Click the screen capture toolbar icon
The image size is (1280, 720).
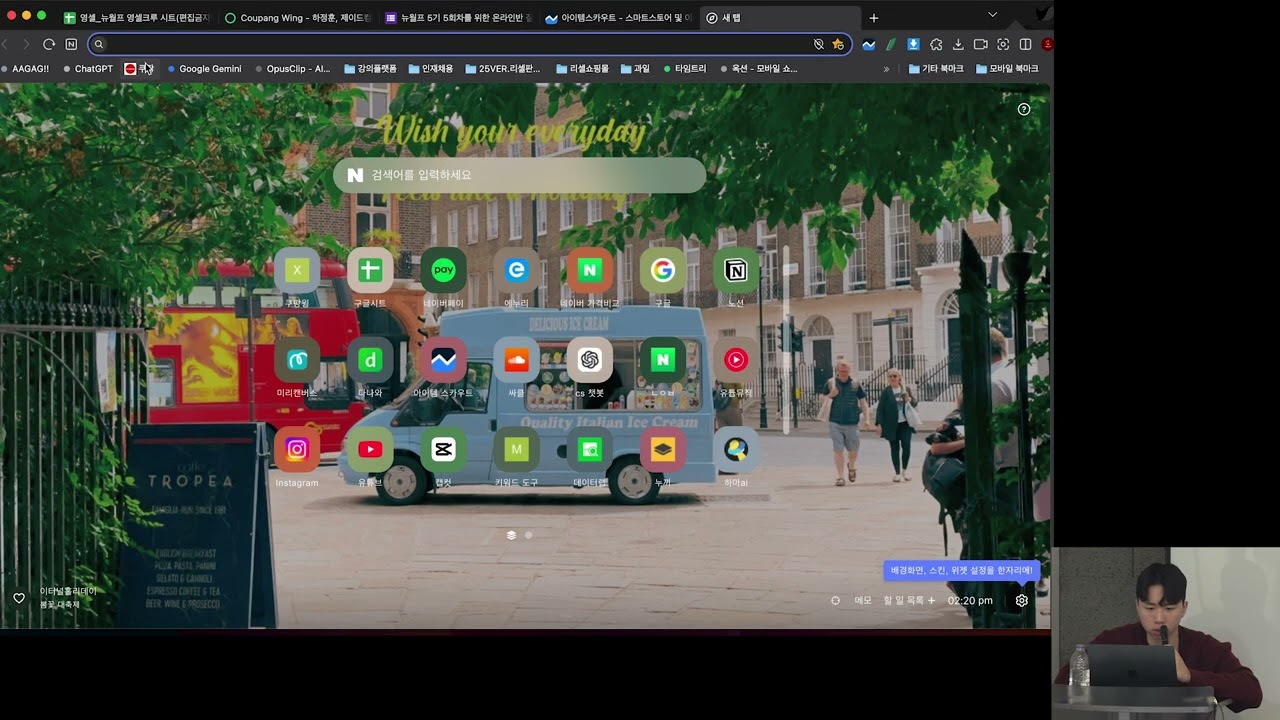pos(1003,44)
